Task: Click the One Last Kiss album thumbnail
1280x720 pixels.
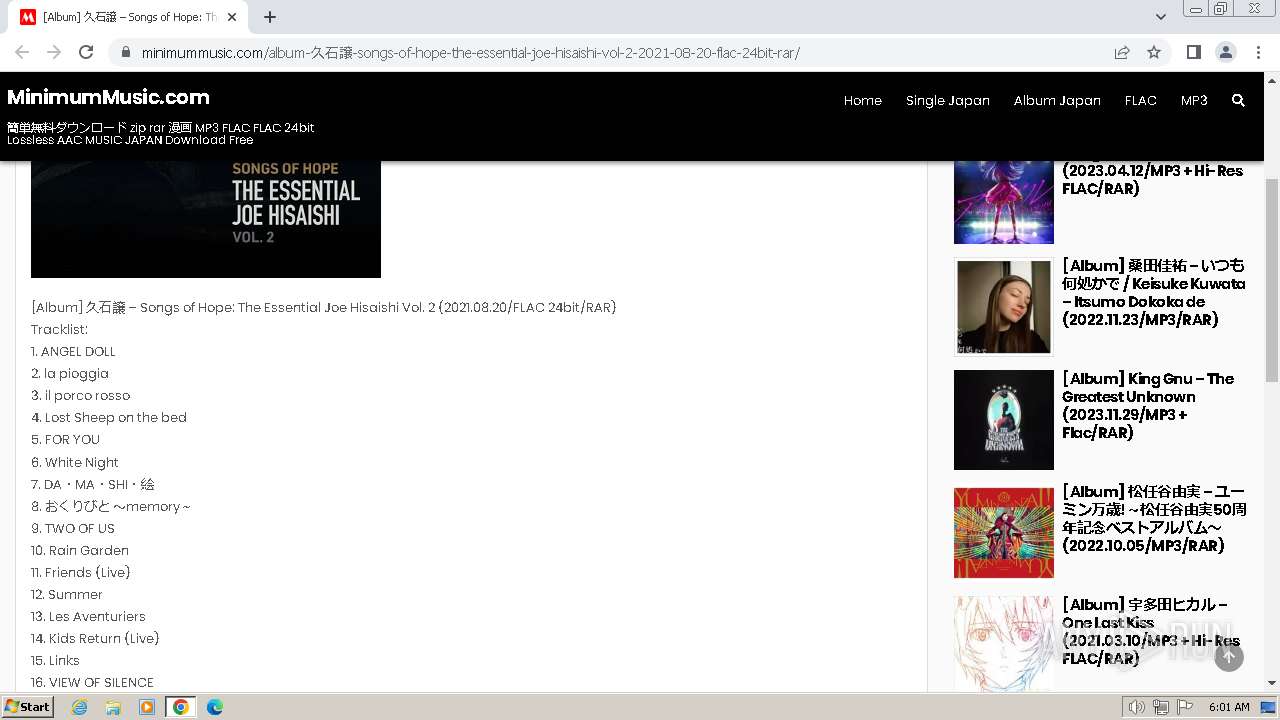Action: [x=1003, y=643]
